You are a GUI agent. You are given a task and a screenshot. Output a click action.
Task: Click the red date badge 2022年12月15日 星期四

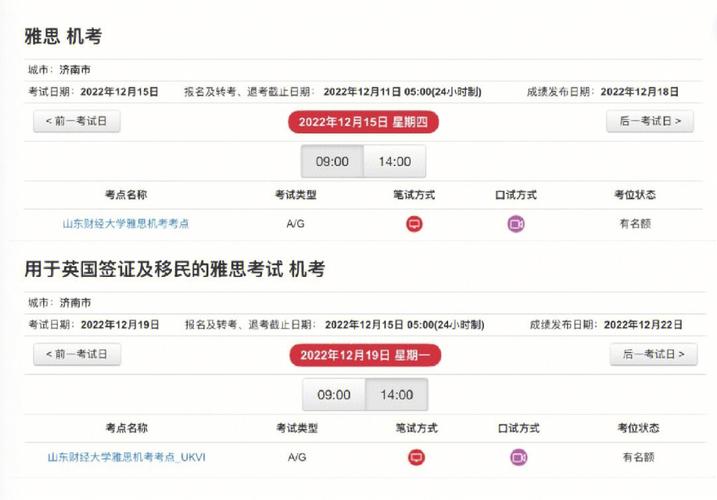click(x=363, y=122)
